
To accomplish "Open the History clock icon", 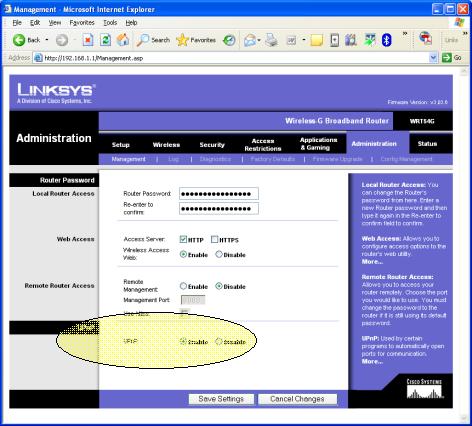I will pyautogui.click(x=229, y=40).
